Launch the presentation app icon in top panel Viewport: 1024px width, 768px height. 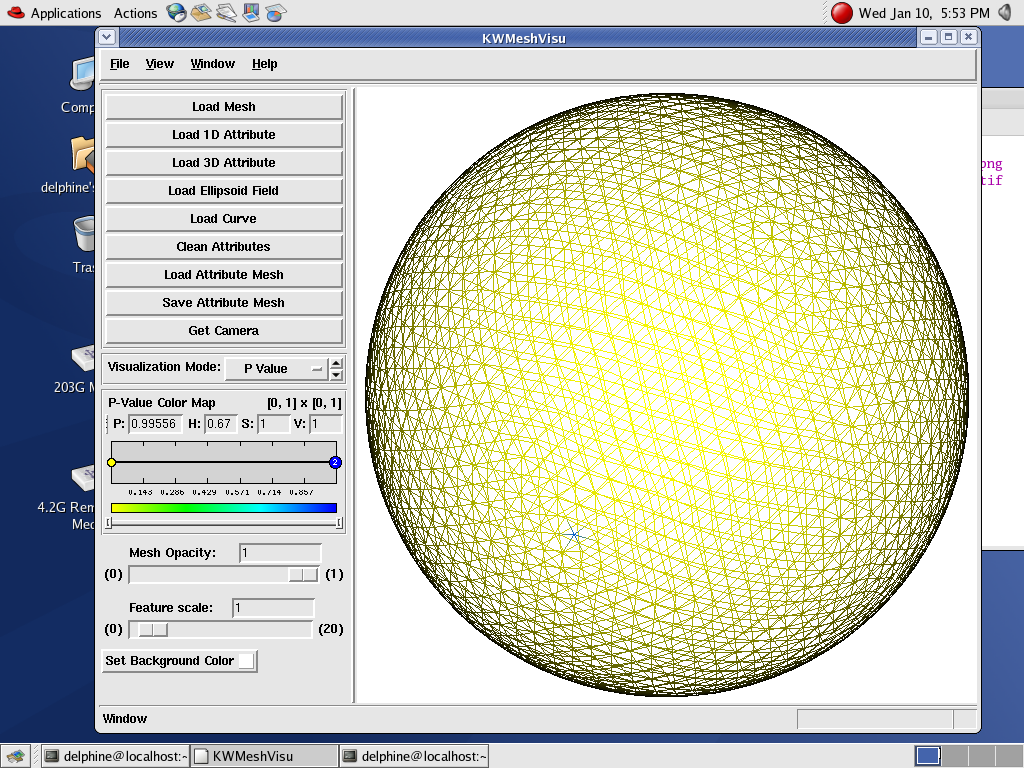click(251, 13)
